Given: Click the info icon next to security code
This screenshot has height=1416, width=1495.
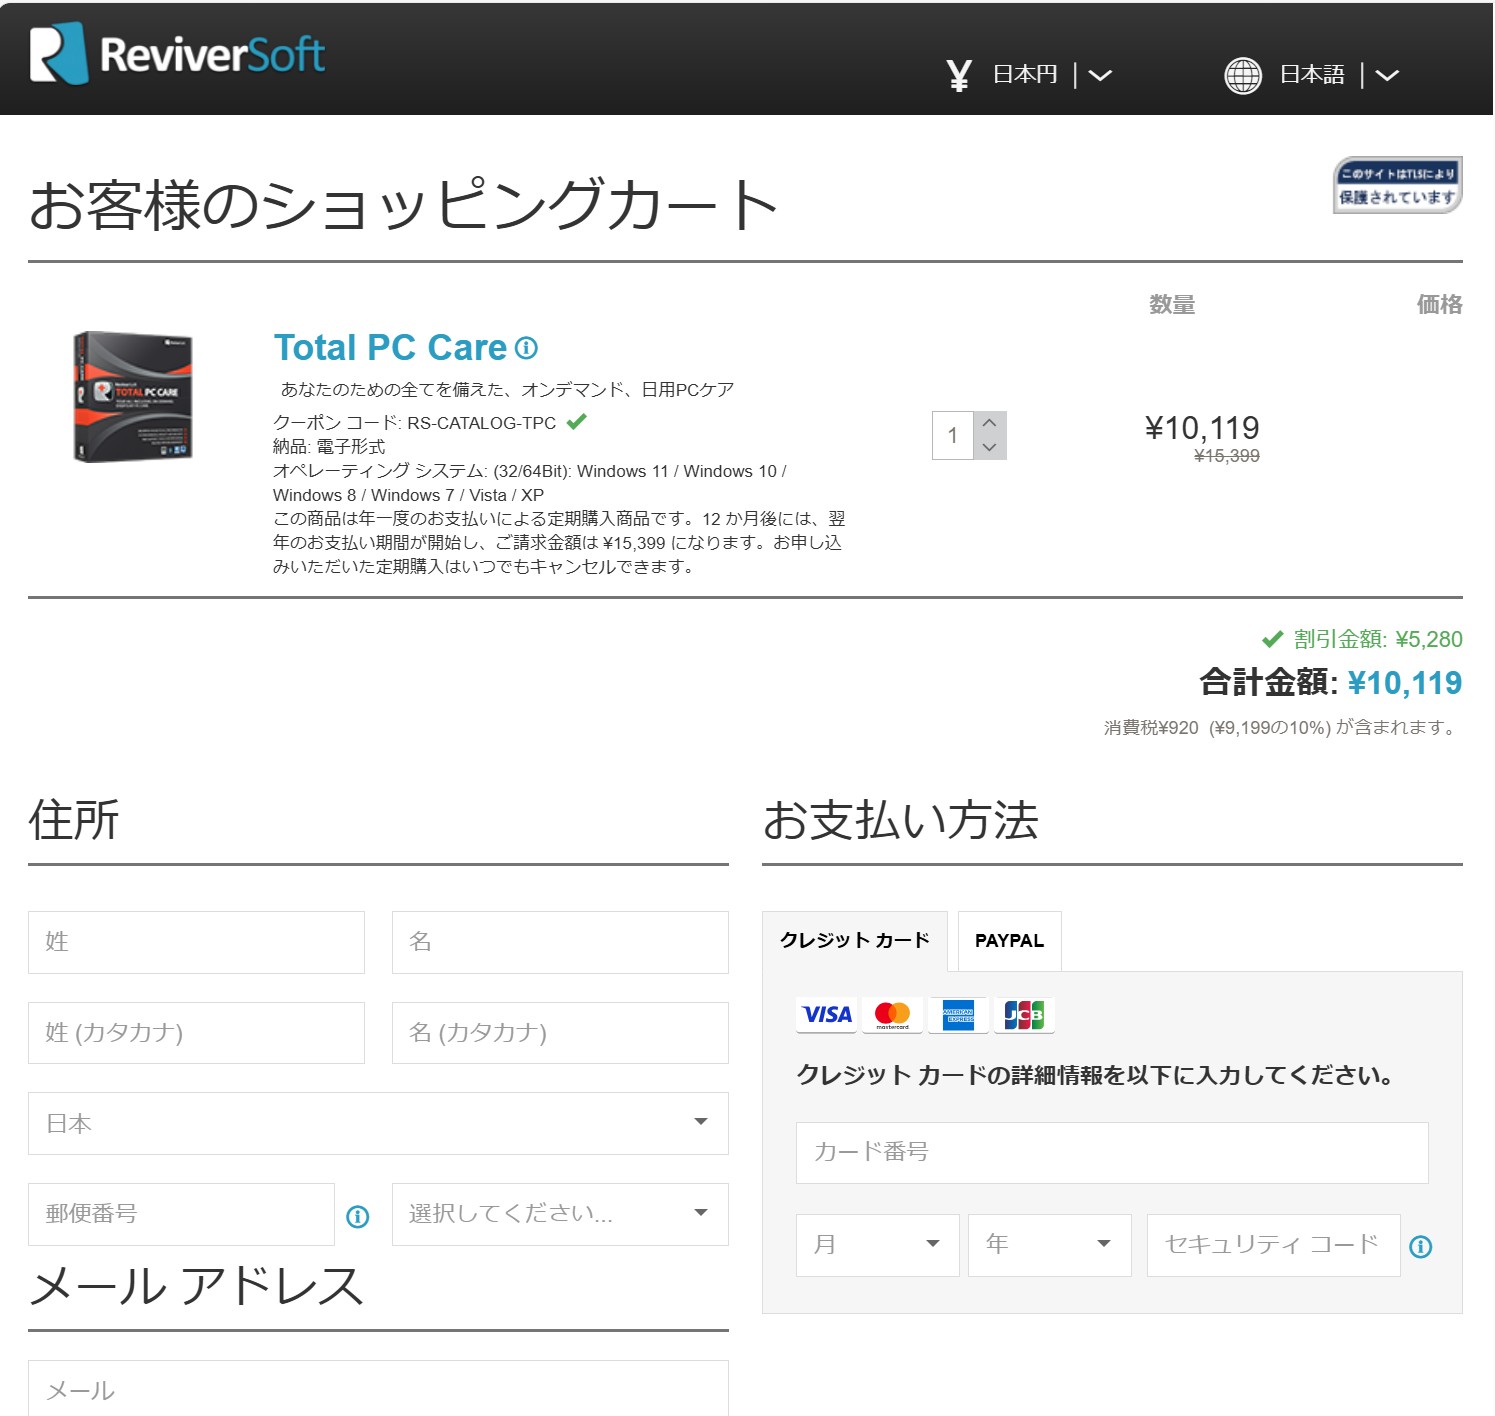Looking at the screenshot, I should click(x=1420, y=1246).
